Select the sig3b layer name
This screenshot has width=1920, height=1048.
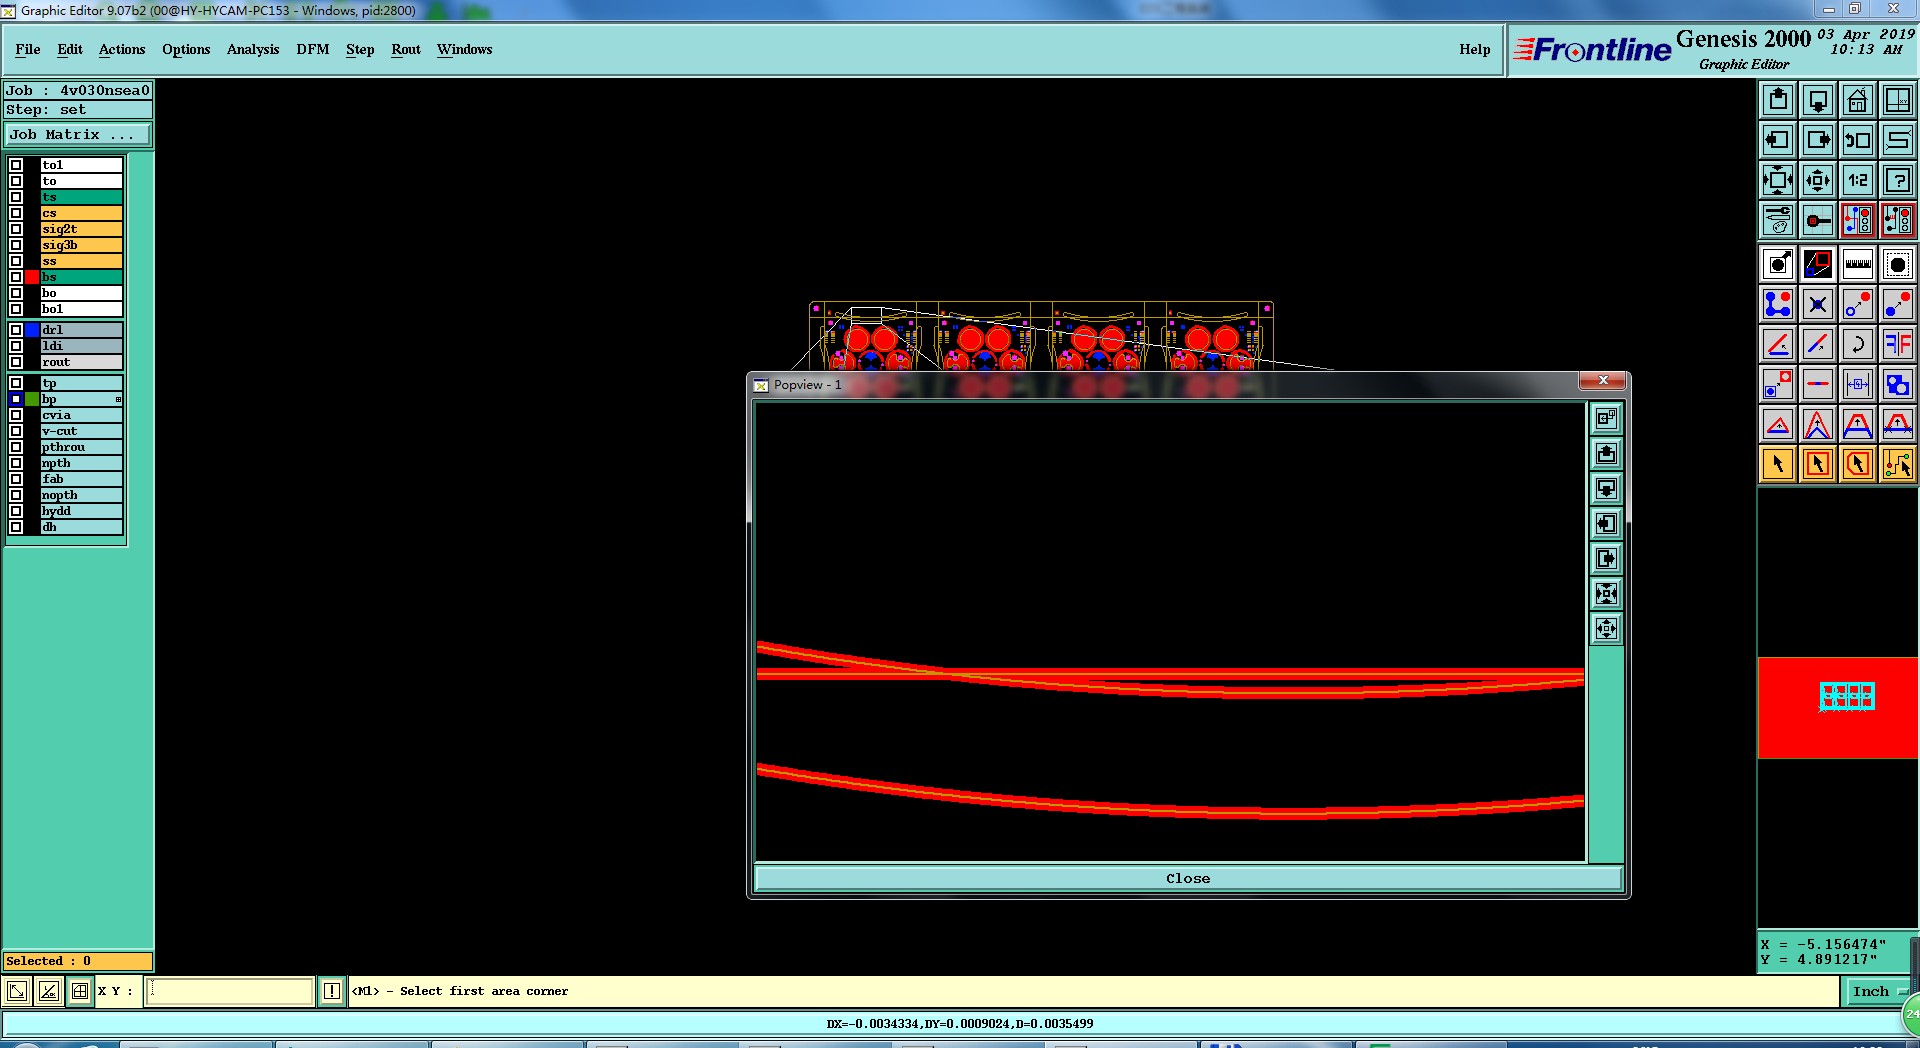pyautogui.click(x=81, y=245)
